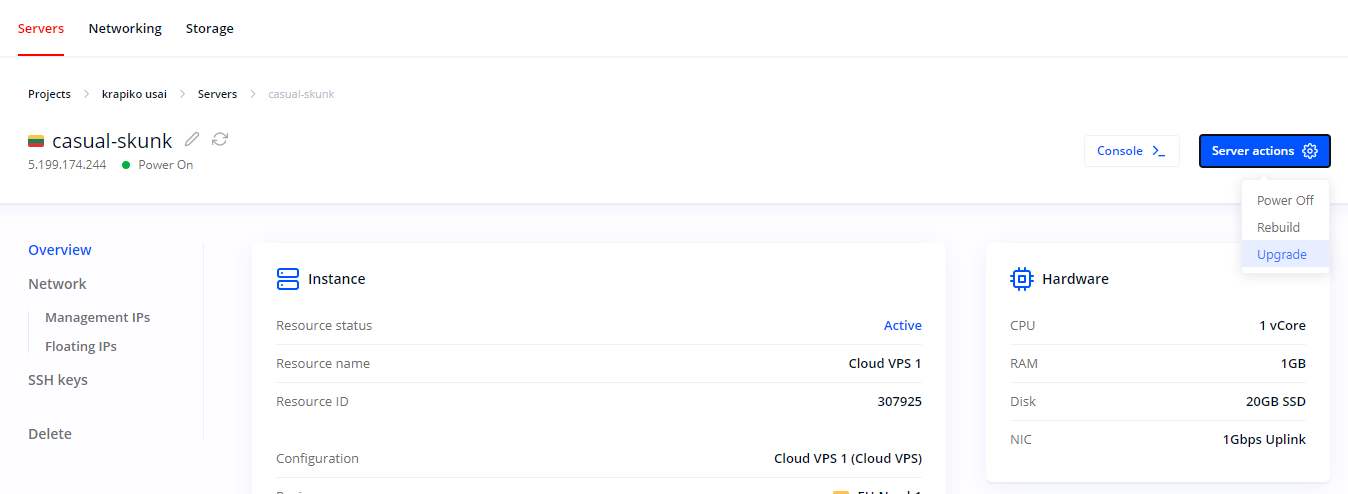The width and height of the screenshot is (1348, 494).
Task: Go to Projects in the breadcrumb
Action: click(49, 94)
